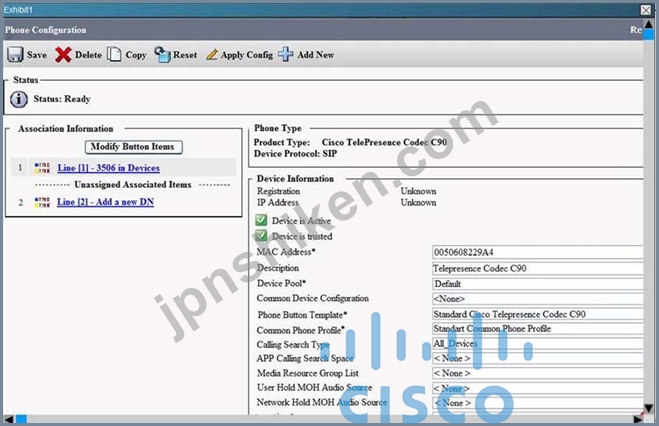
Task: Open the Common Phone Profile dropdown
Action: coord(538,329)
